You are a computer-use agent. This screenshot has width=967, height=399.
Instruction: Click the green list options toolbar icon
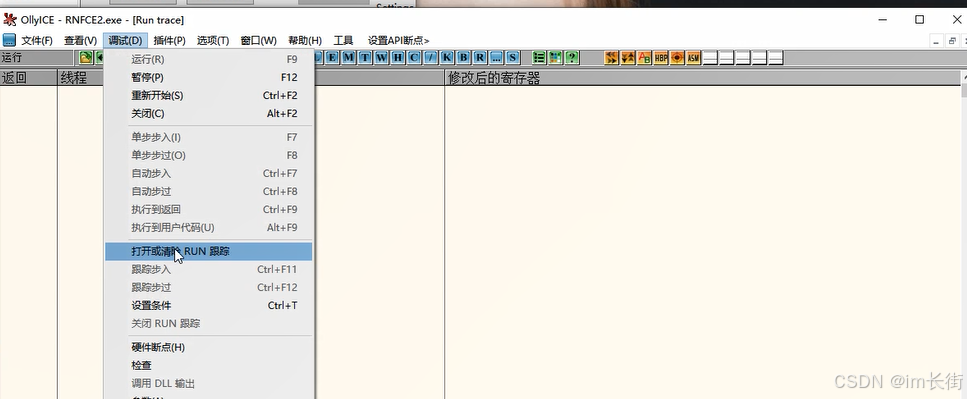pos(539,58)
